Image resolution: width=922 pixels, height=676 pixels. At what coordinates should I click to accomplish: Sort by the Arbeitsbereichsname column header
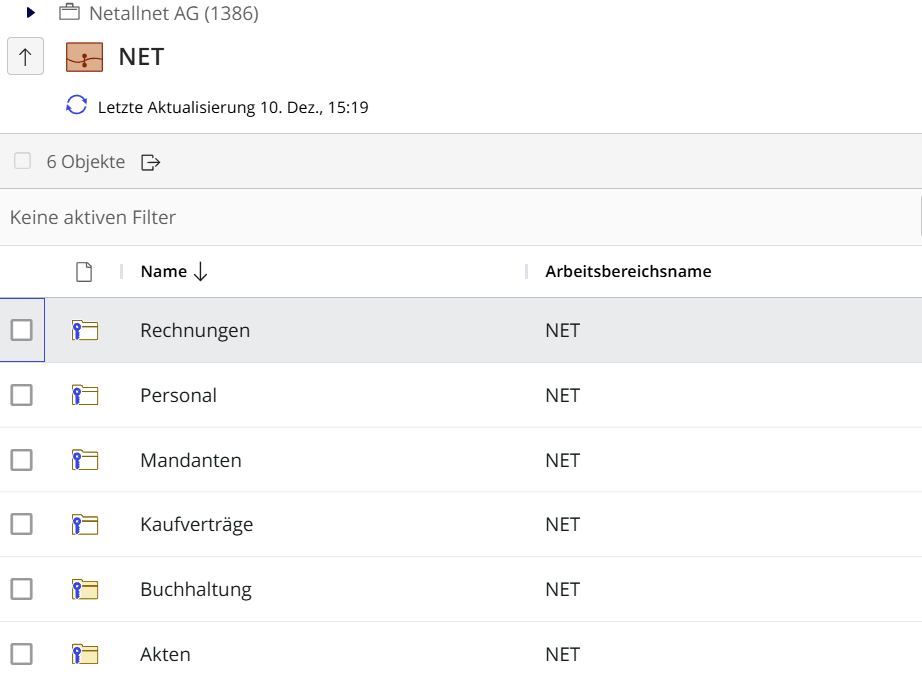pyautogui.click(x=628, y=272)
